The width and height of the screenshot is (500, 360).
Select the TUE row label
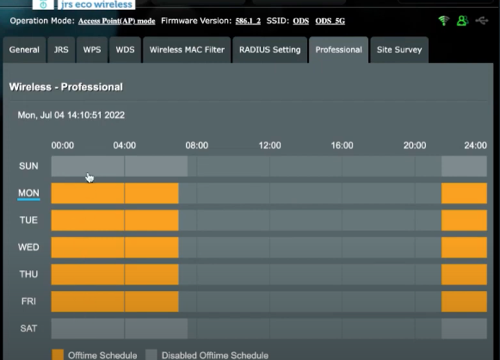(29, 220)
